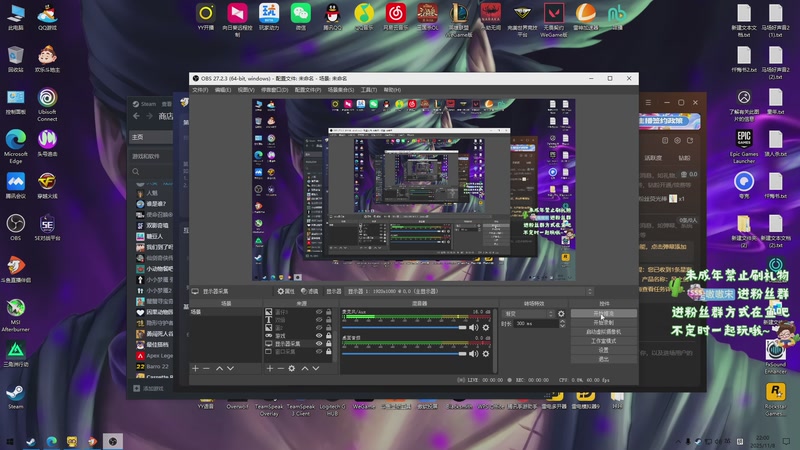Open Microsoft Edge desktop icon
The image size is (800, 450).
(x=16, y=146)
